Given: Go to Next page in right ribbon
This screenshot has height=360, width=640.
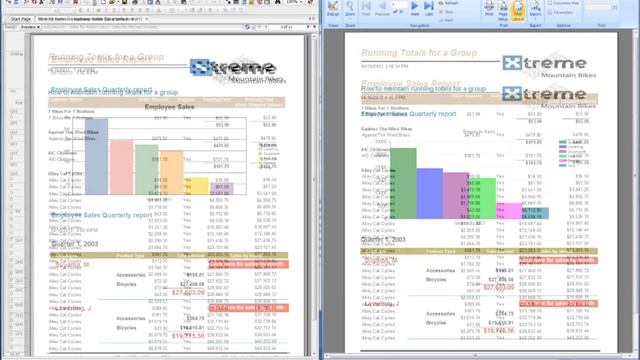Looking at the screenshot, I should pyautogui.click(x=415, y=9).
